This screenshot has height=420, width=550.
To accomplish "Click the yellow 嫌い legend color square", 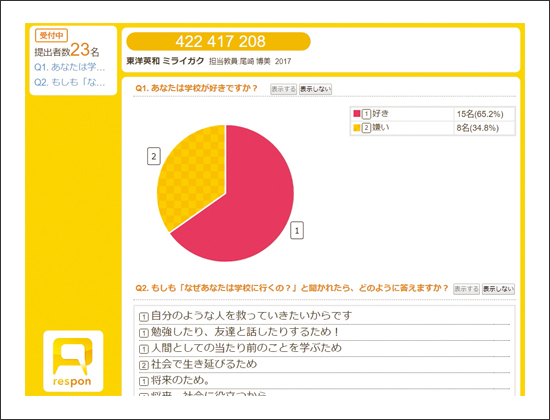I will (357, 128).
